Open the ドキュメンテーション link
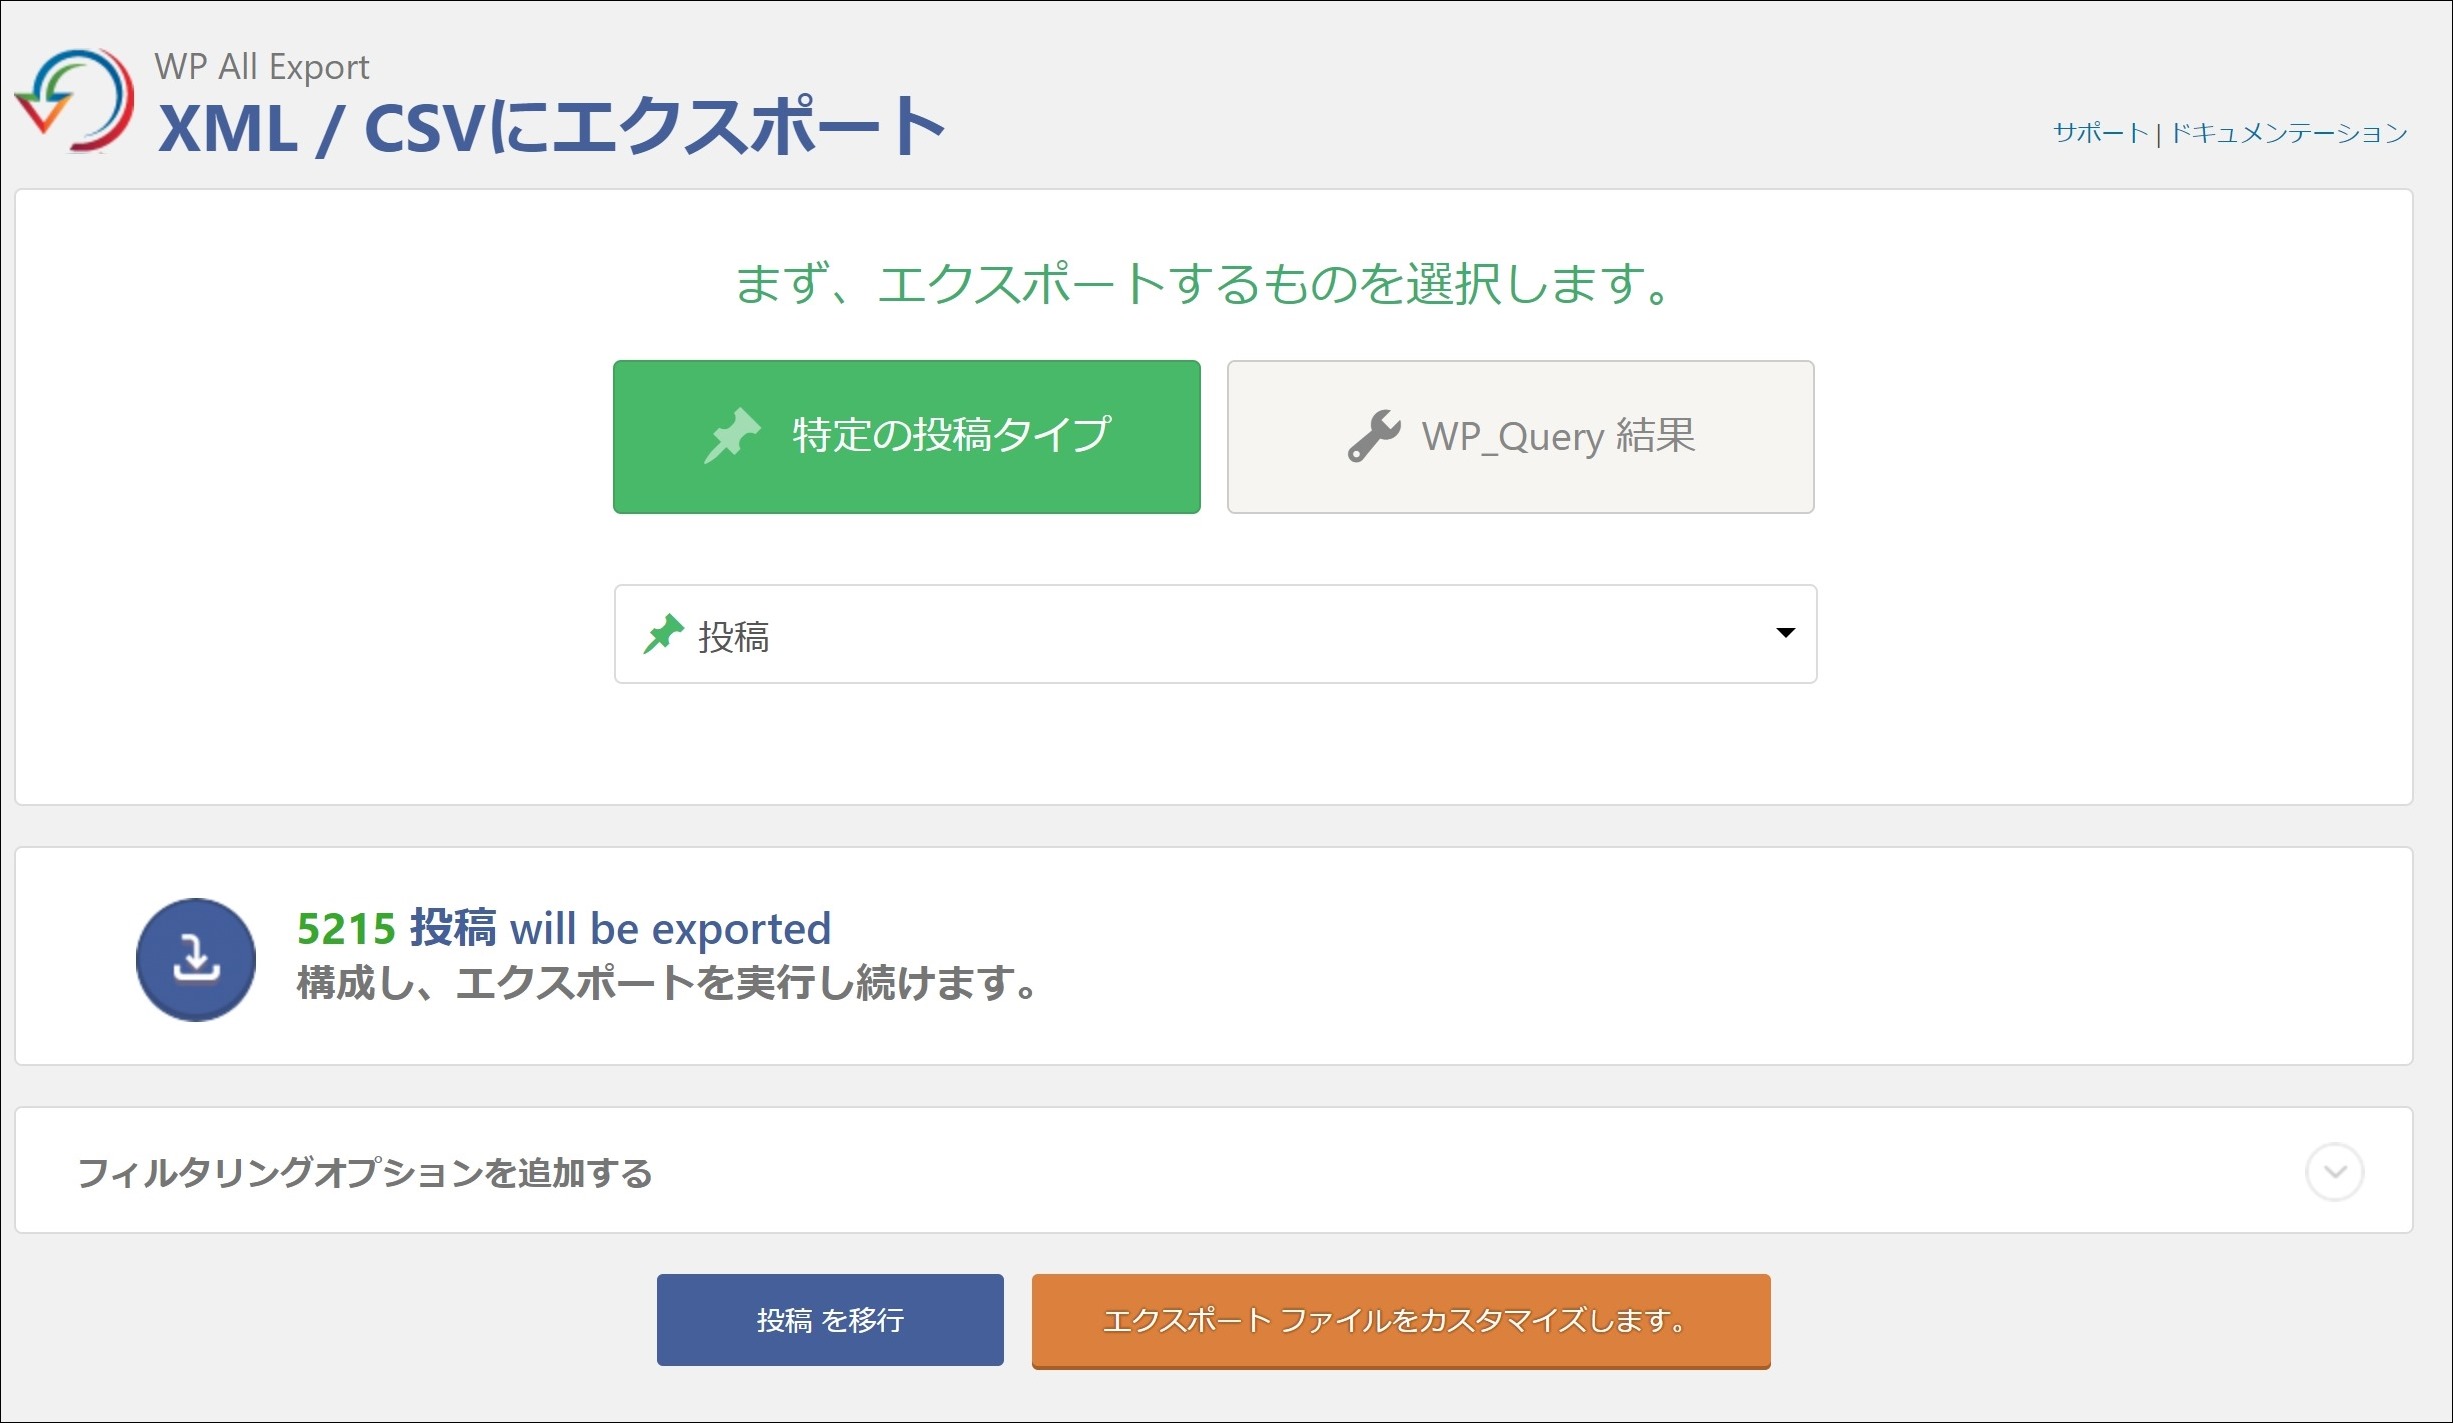 pyautogui.click(x=2289, y=133)
